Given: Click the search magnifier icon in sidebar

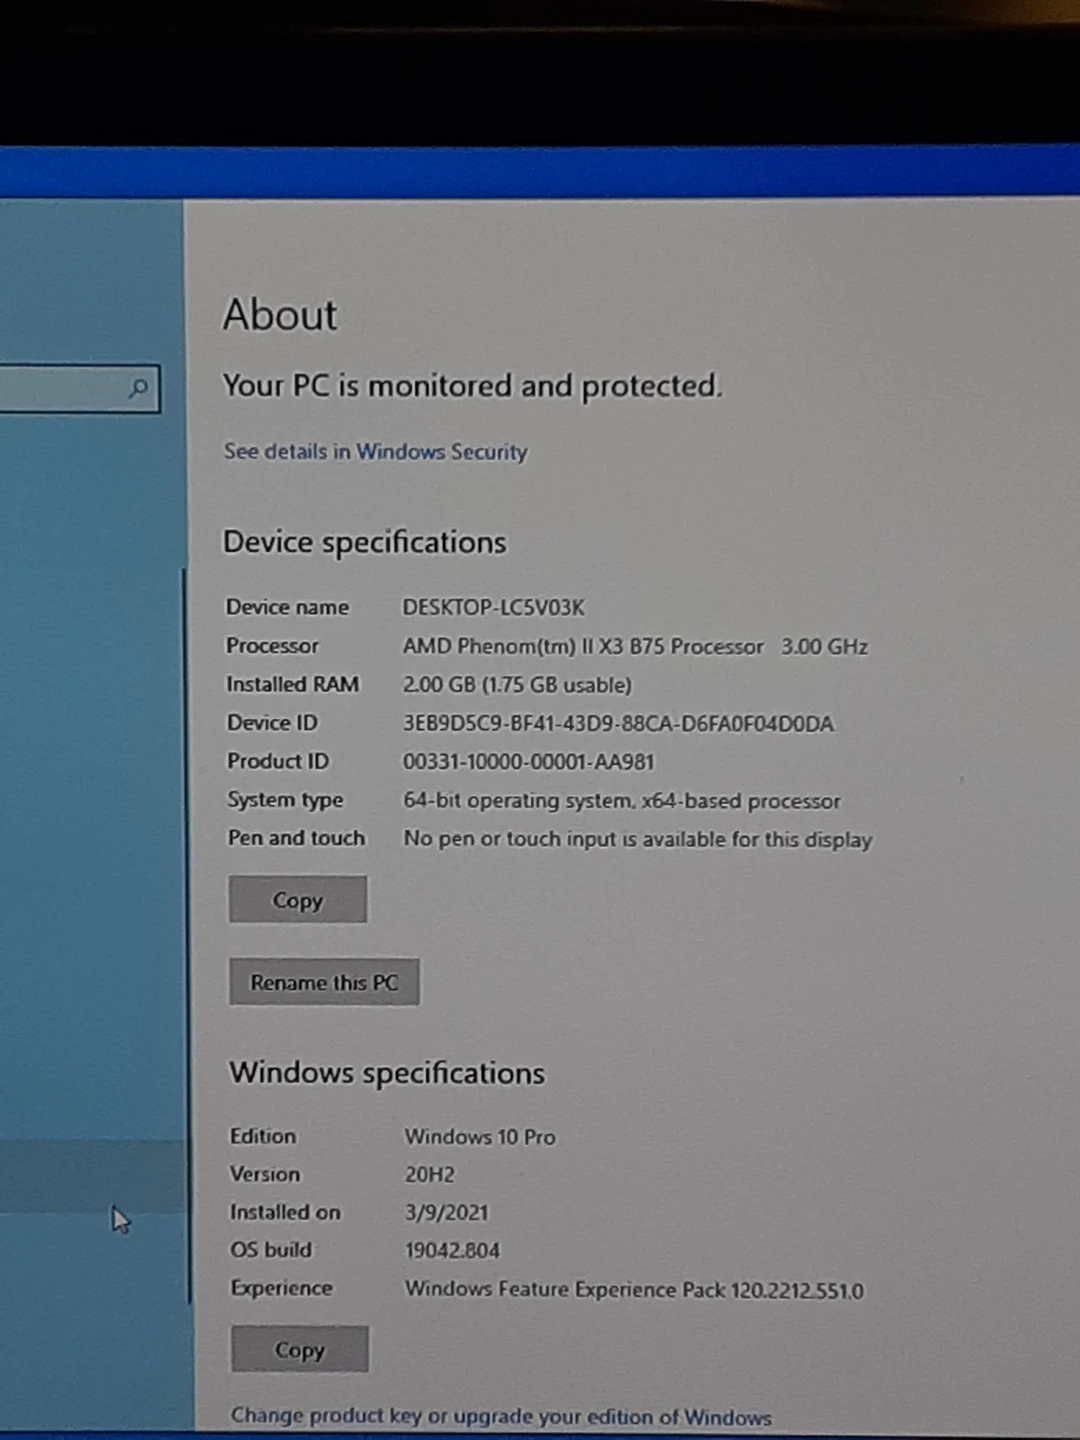Looking at the screenshot, I should click(x=138, y=388).
